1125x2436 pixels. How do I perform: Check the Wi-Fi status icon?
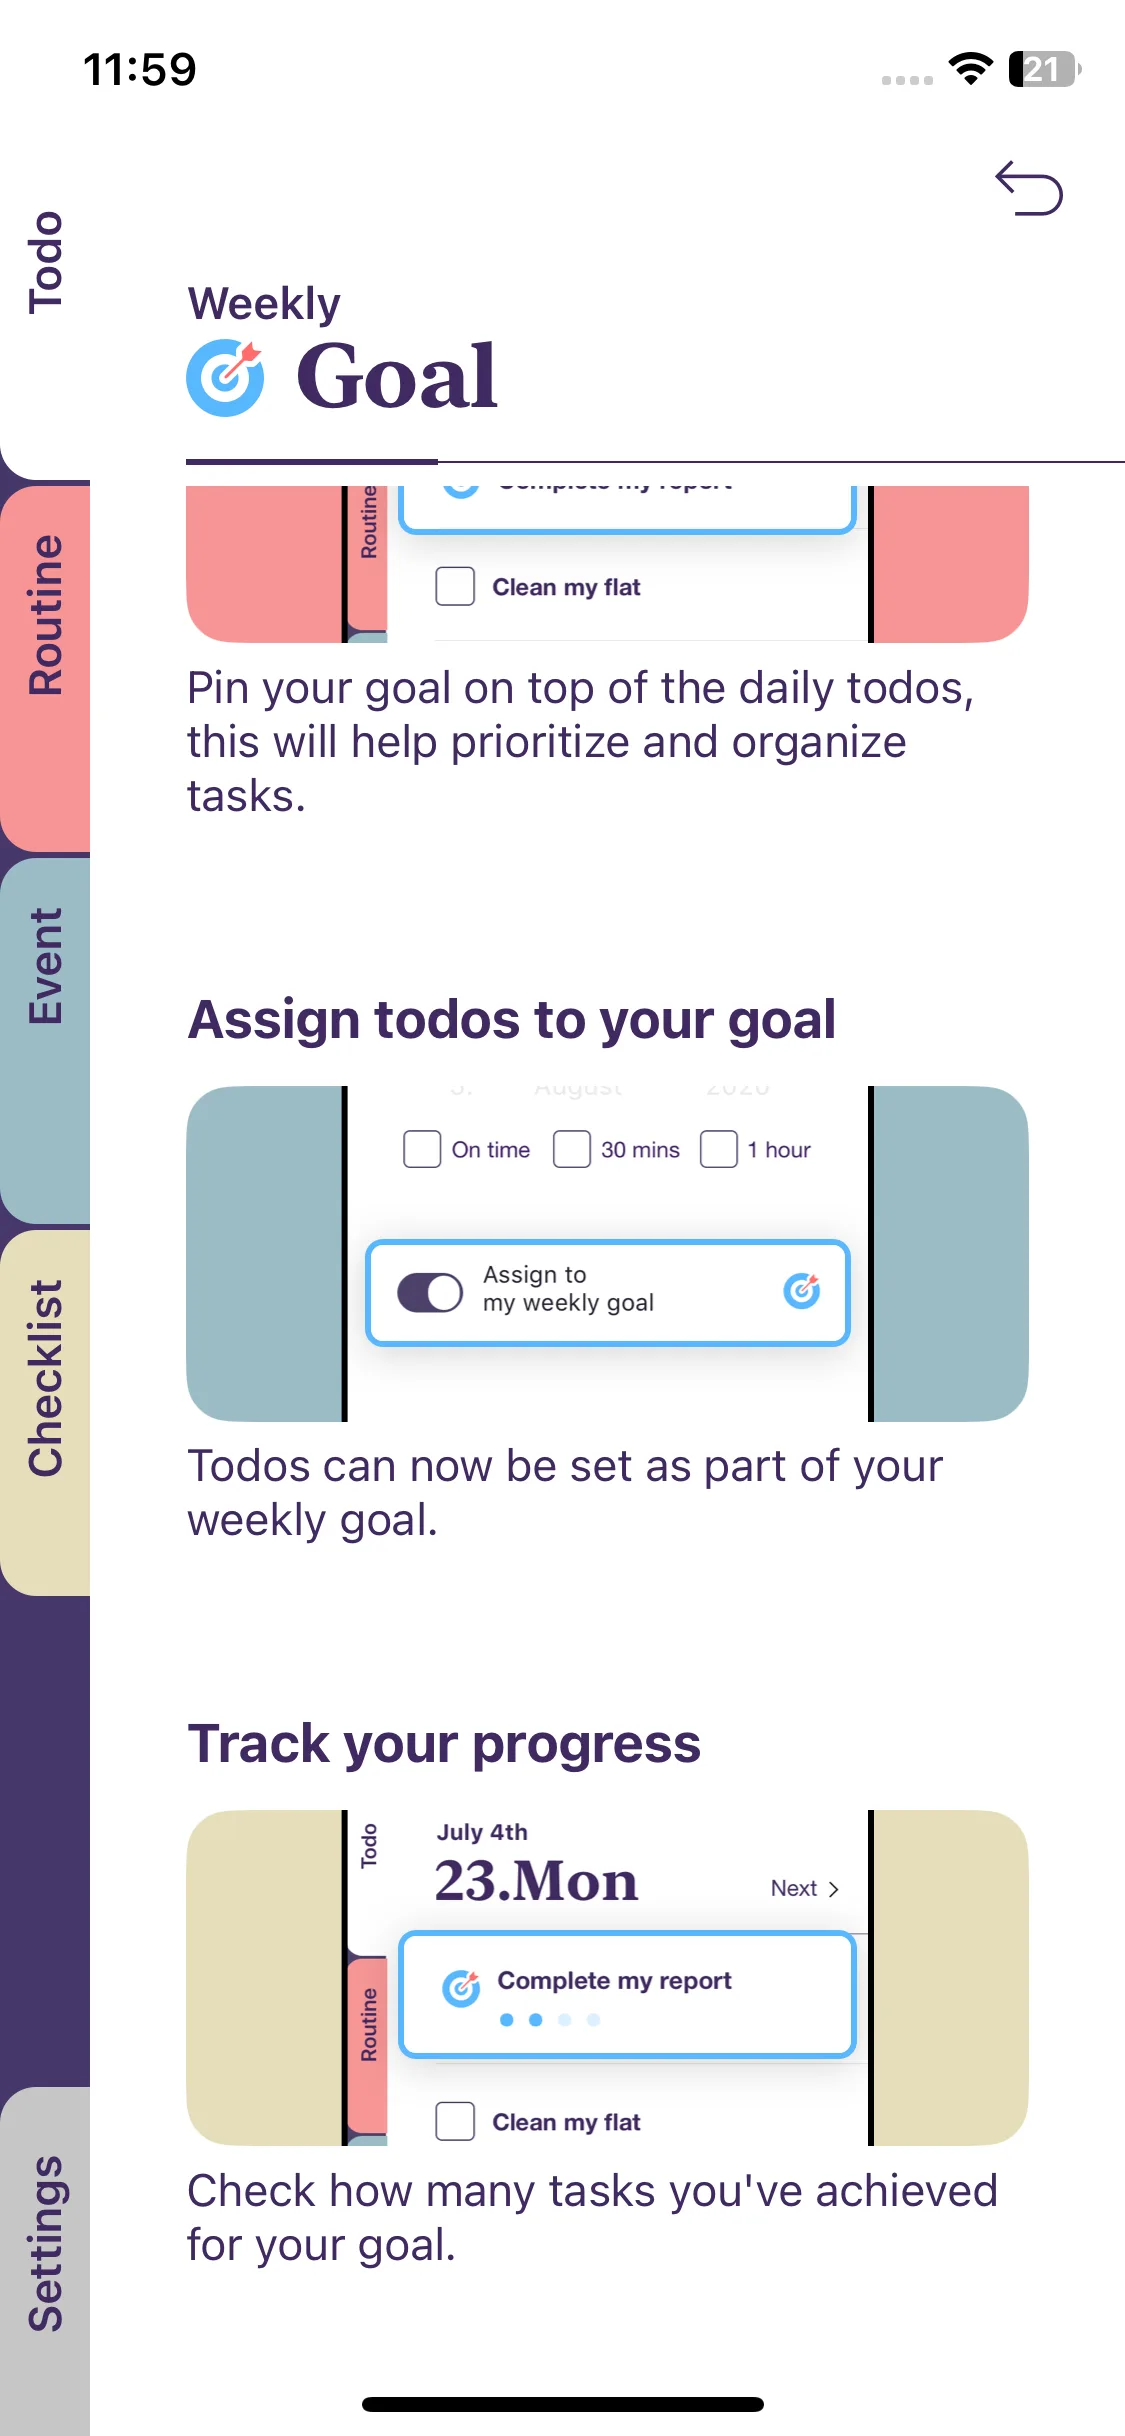point(970,69)
